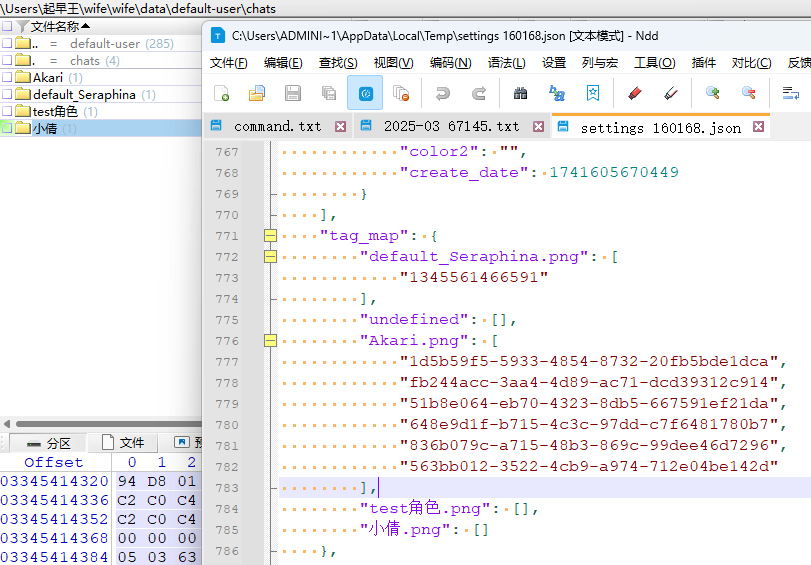Viewport: 811px width, 565px height.
Task: Open the 插件 menu
Action: tap(704, 63)
